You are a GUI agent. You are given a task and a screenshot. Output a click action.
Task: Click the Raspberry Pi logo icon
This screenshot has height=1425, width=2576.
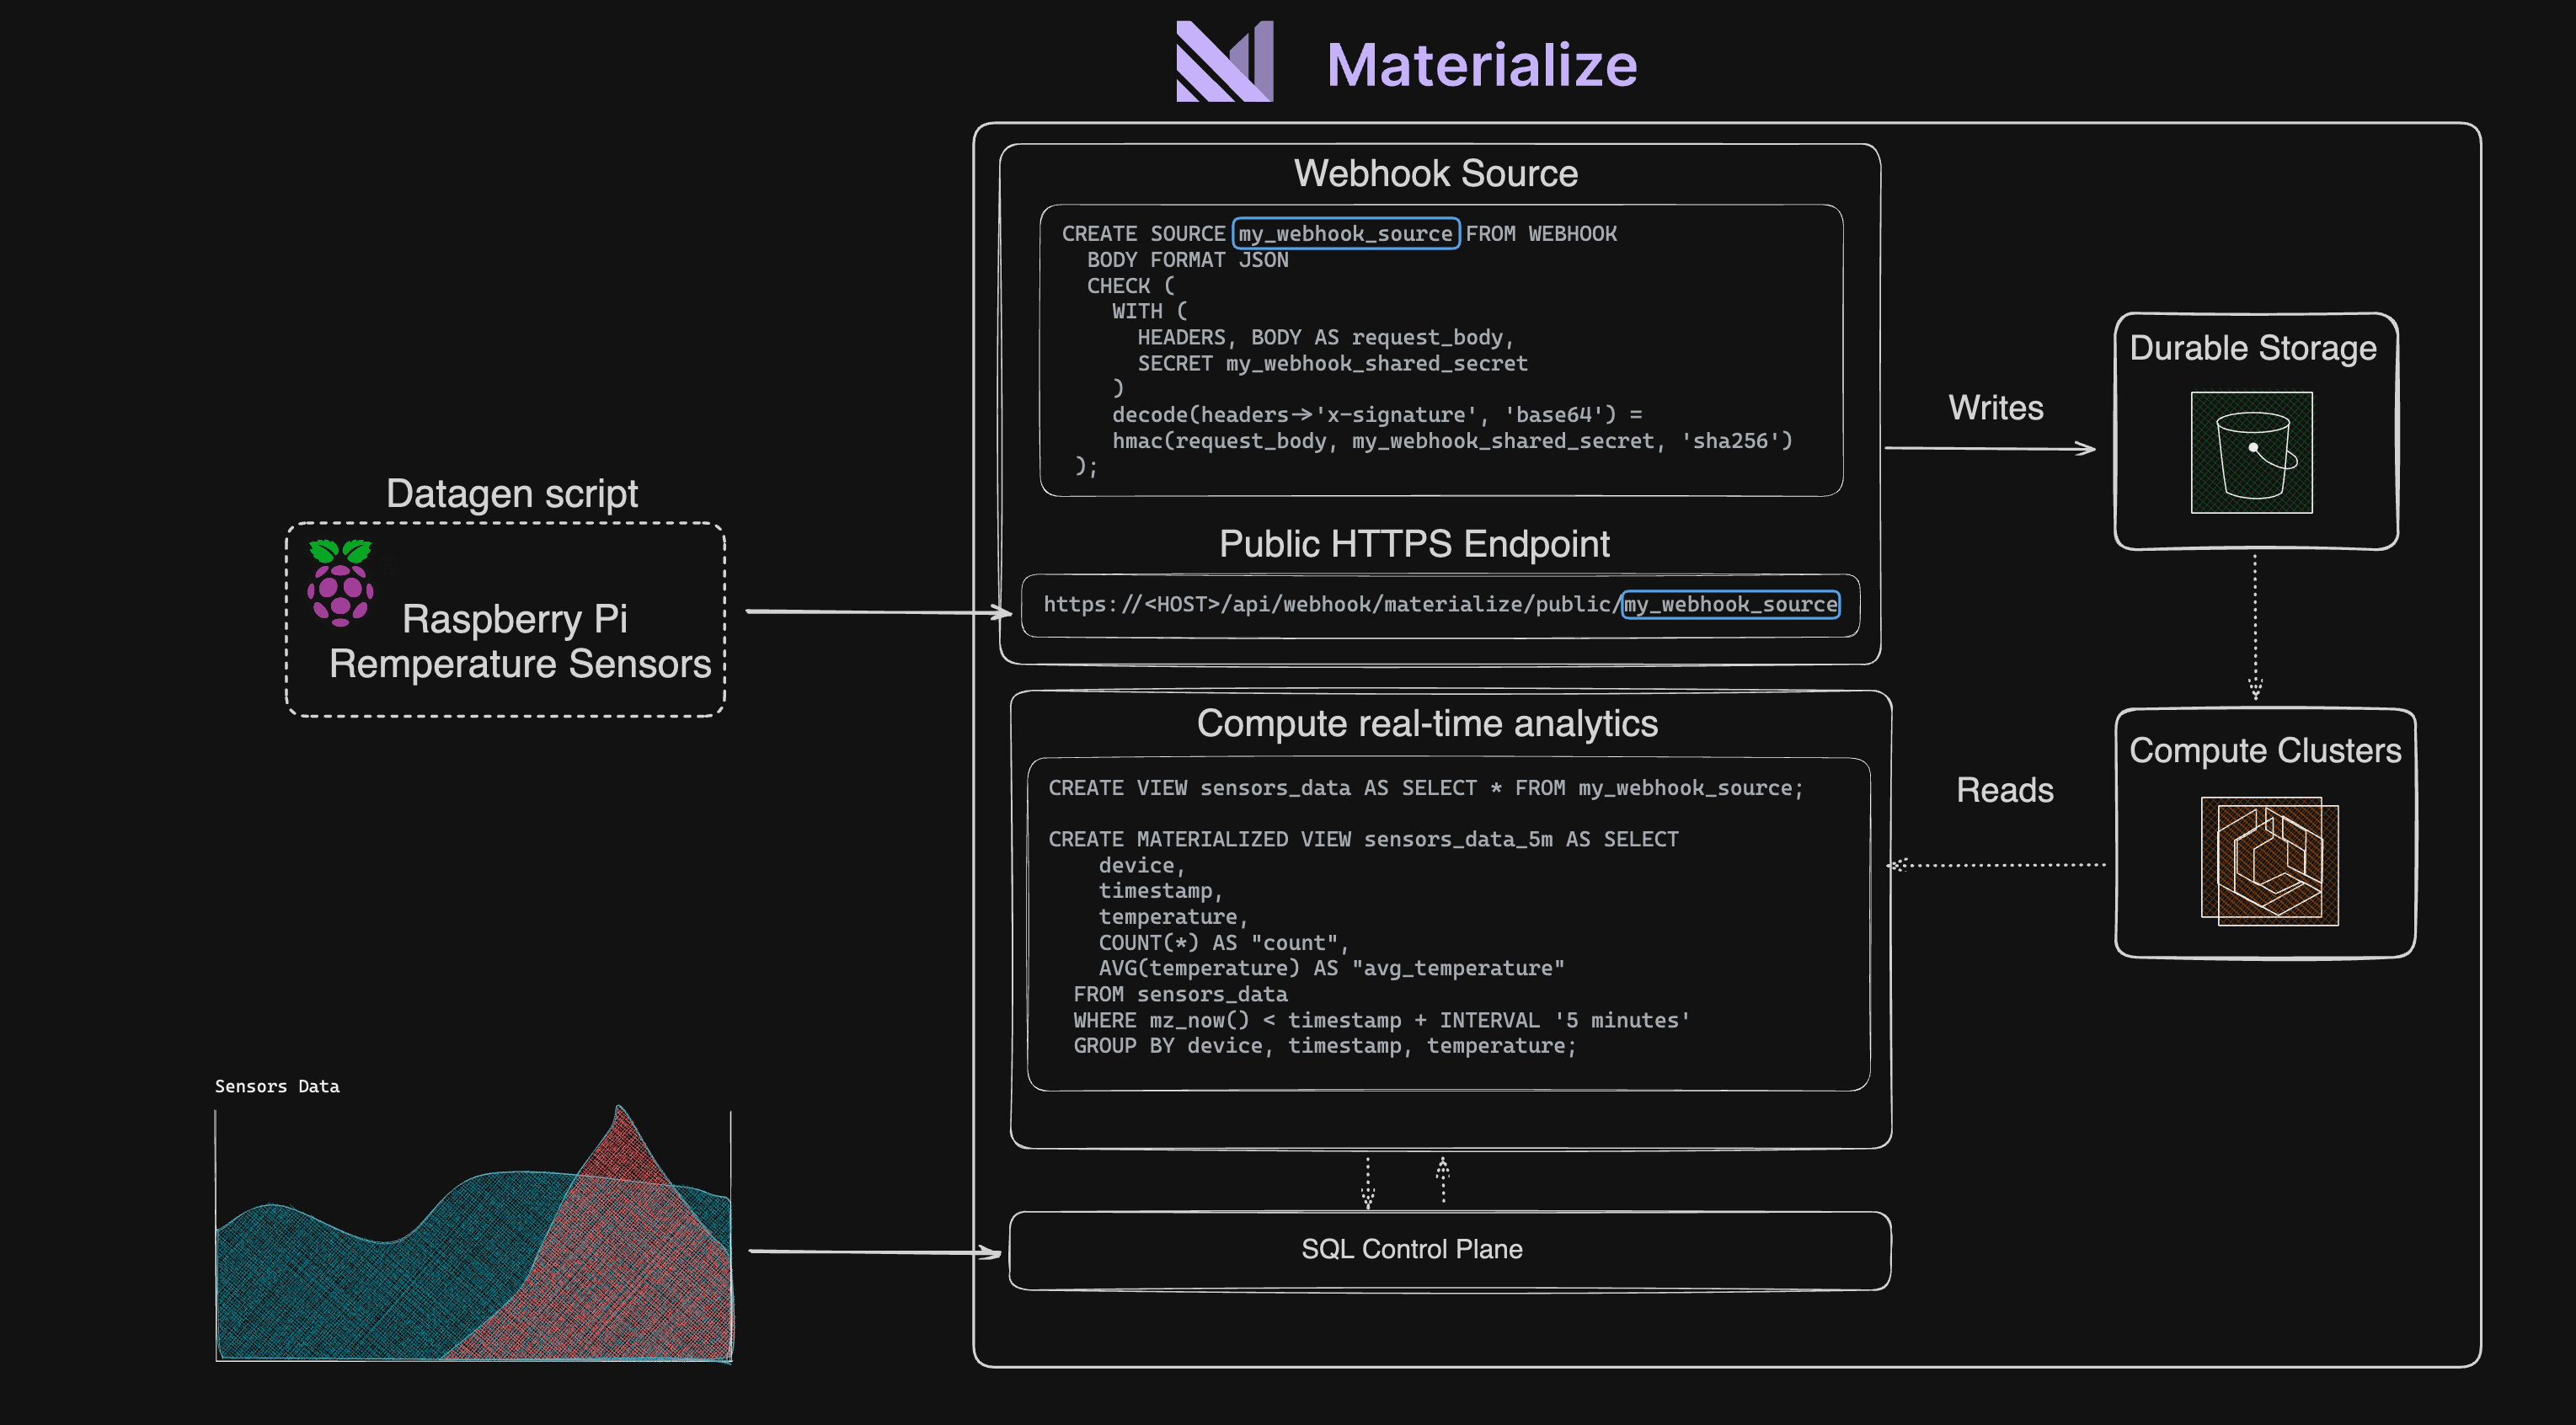(x=340, y=583)
